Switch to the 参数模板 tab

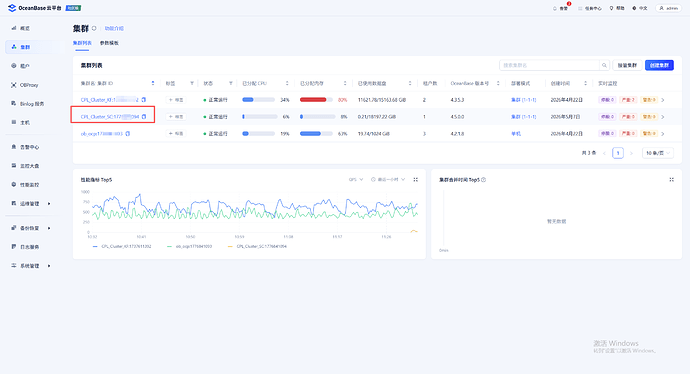pos(109,43)
